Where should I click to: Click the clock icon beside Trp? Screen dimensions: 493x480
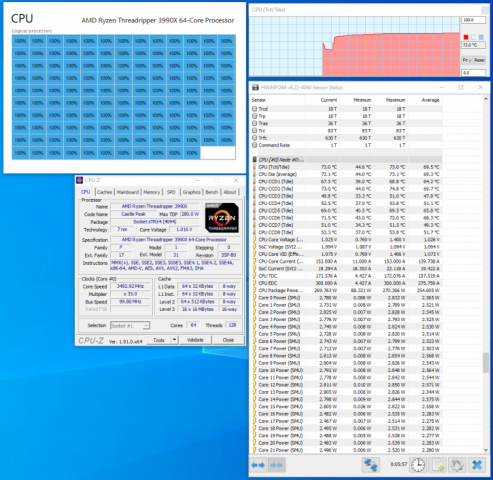[x=255, y=116]
